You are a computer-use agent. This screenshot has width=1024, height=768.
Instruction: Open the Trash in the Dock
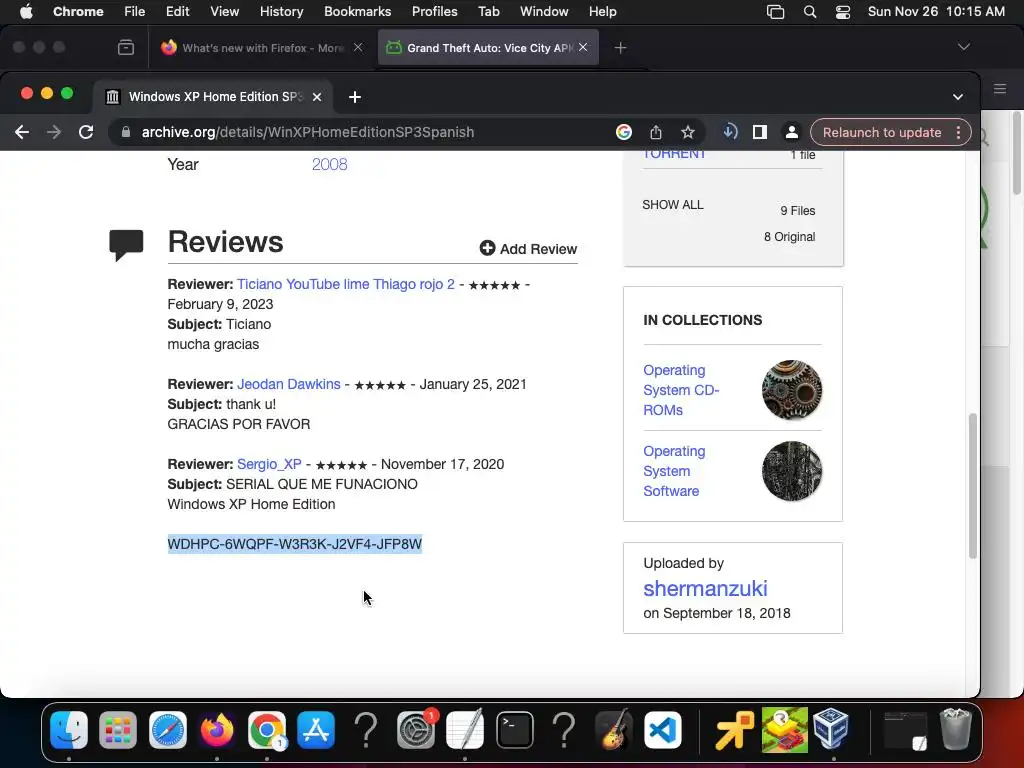point(955,729)
